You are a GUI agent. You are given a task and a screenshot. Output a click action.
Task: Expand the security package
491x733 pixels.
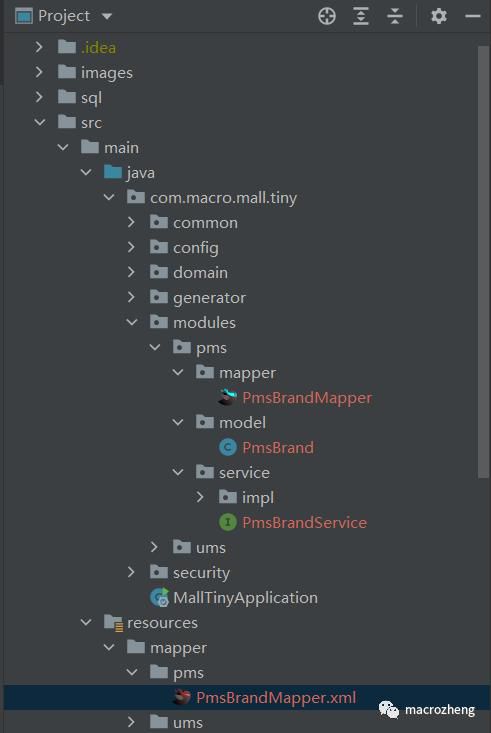(131, 572)
